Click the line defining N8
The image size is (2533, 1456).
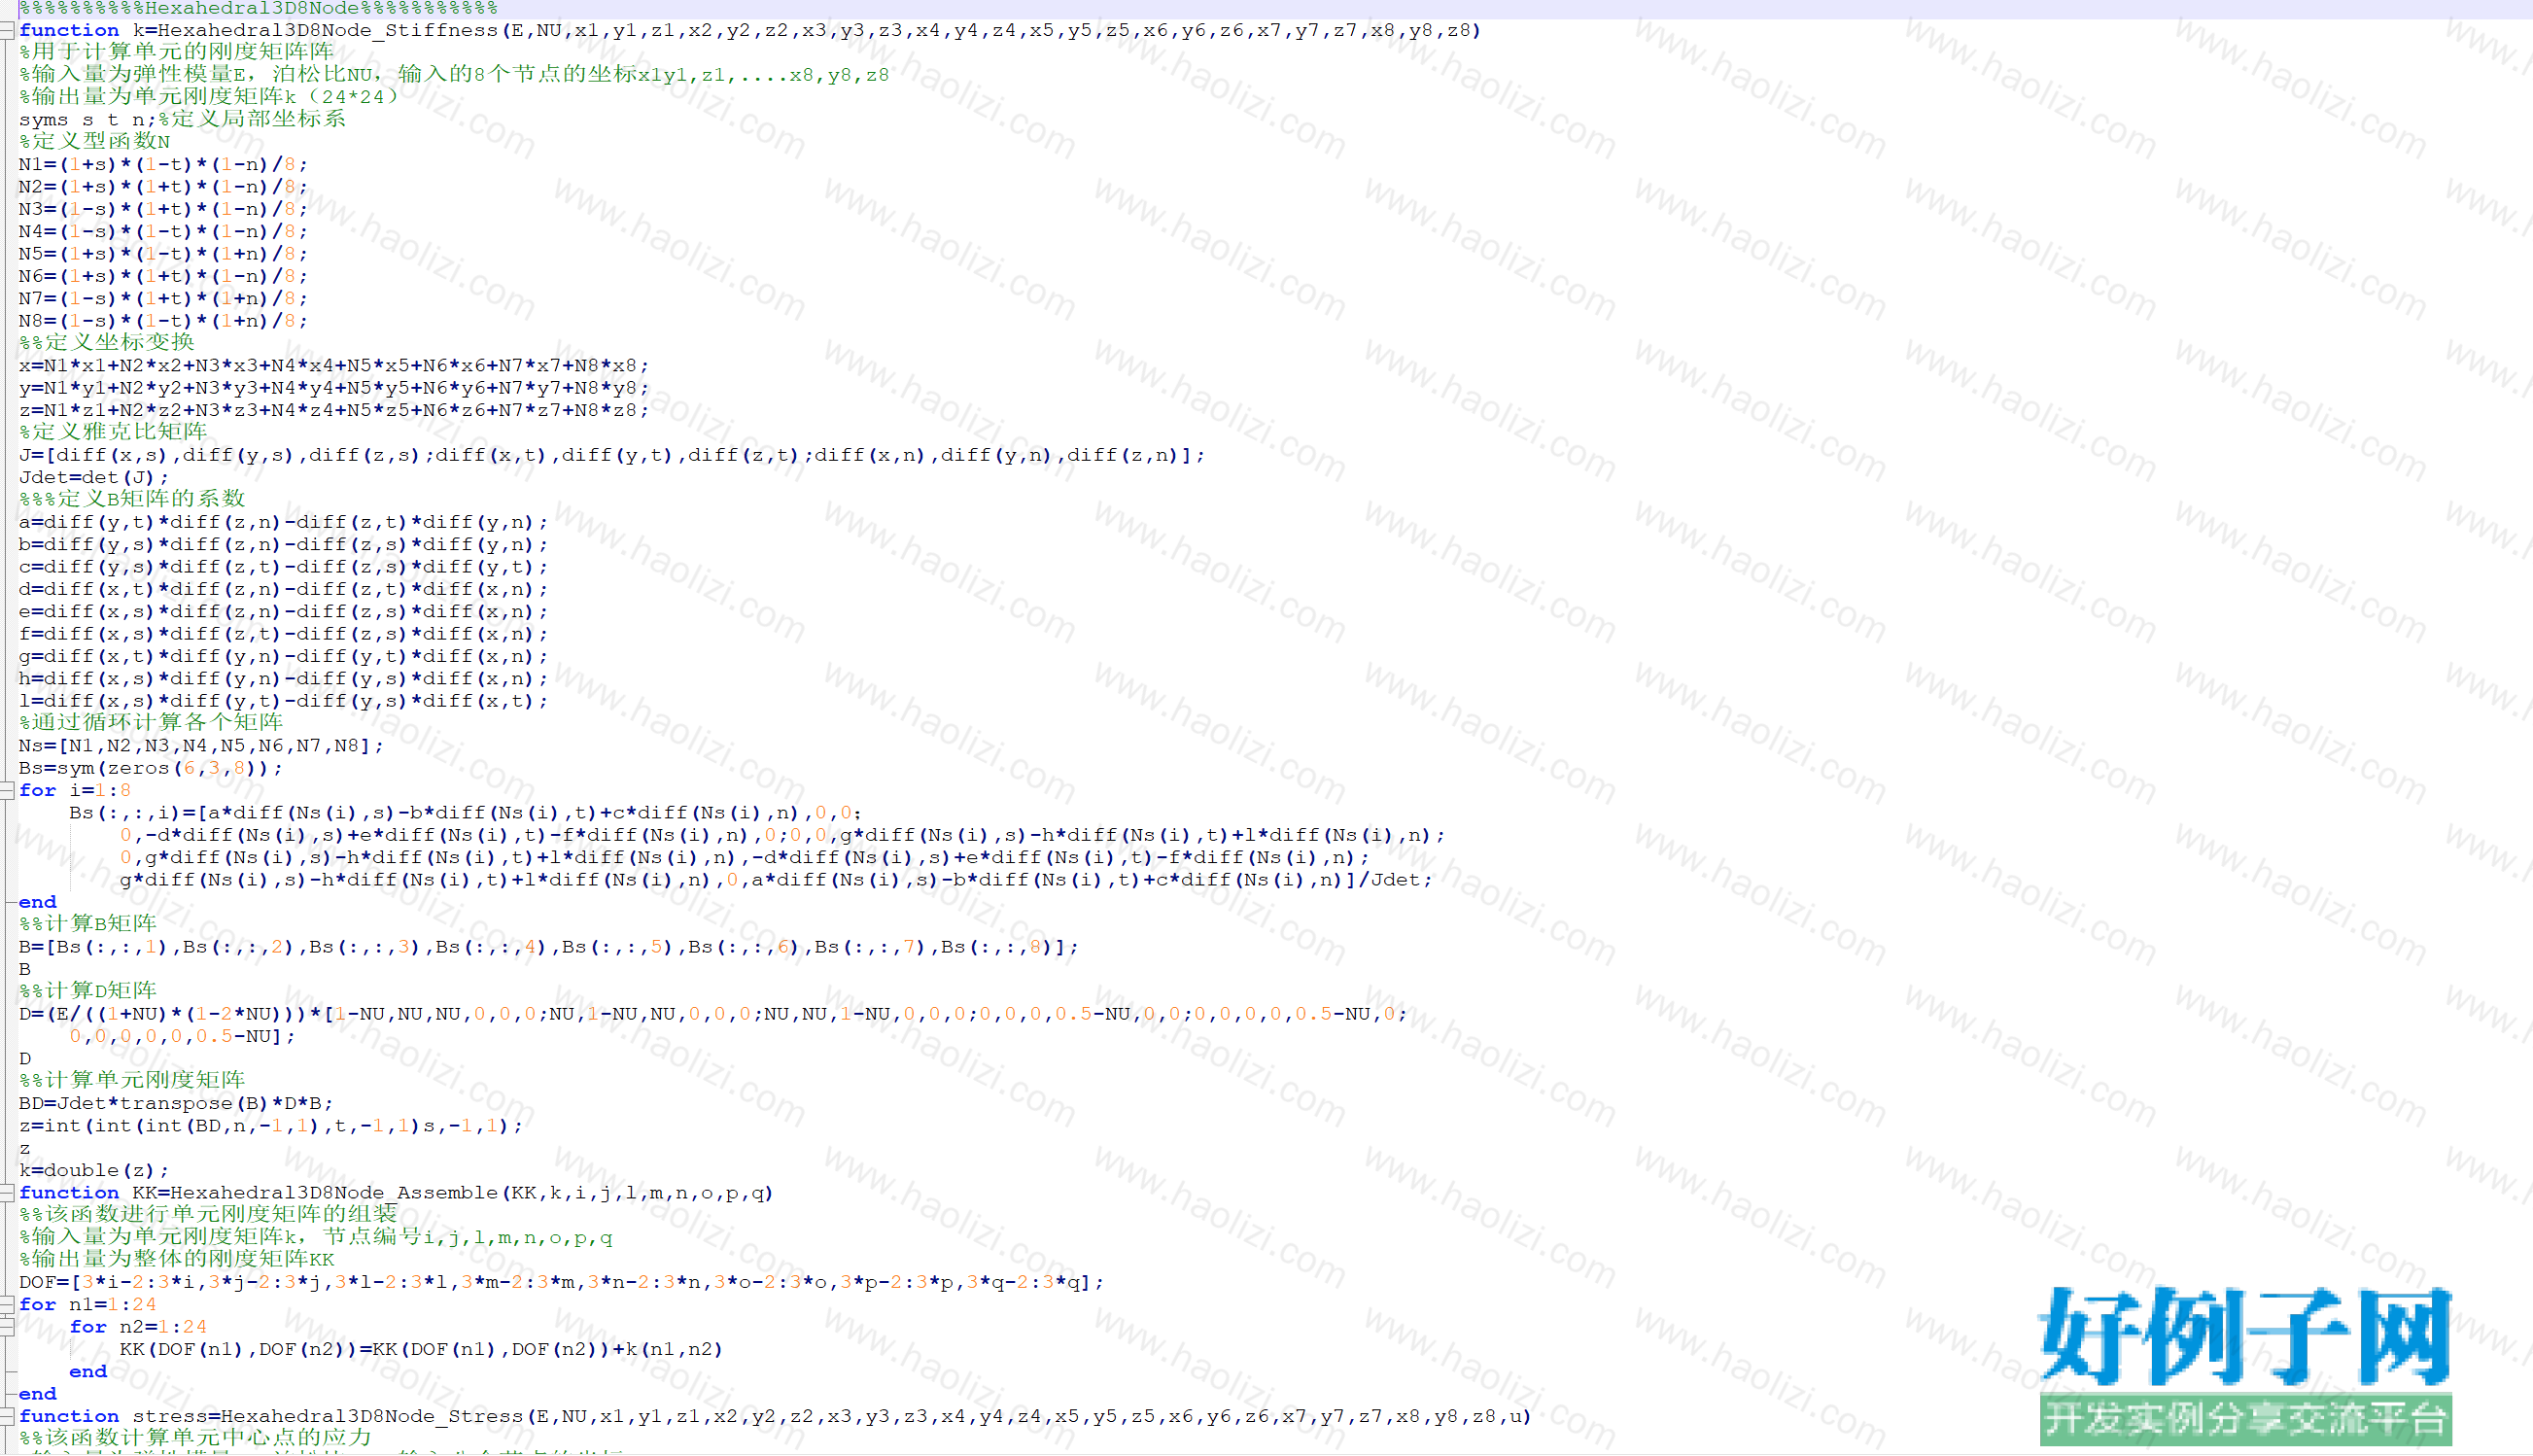point(163,321)
